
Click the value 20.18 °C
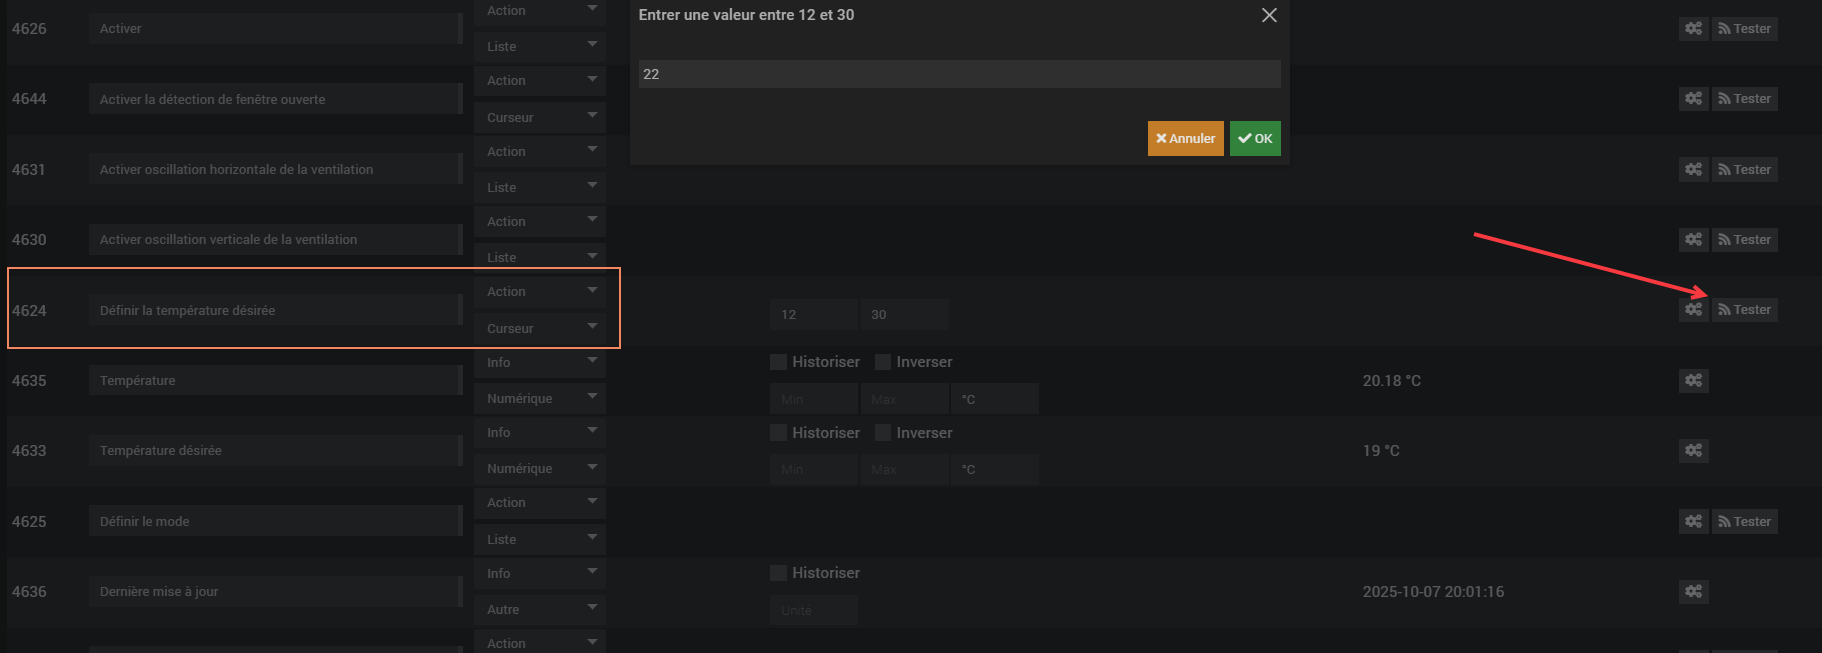point(1391,381)
